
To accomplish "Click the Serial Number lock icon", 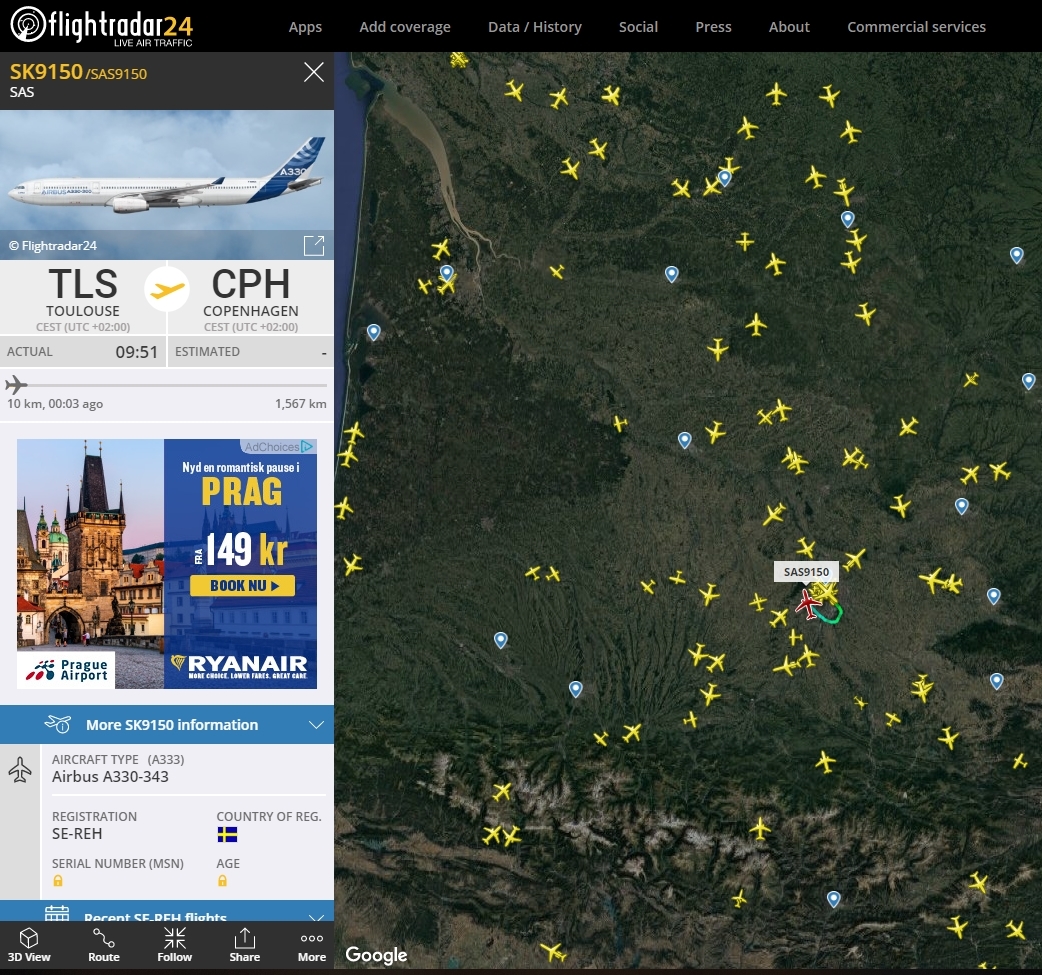I will (x=58, y=881).
